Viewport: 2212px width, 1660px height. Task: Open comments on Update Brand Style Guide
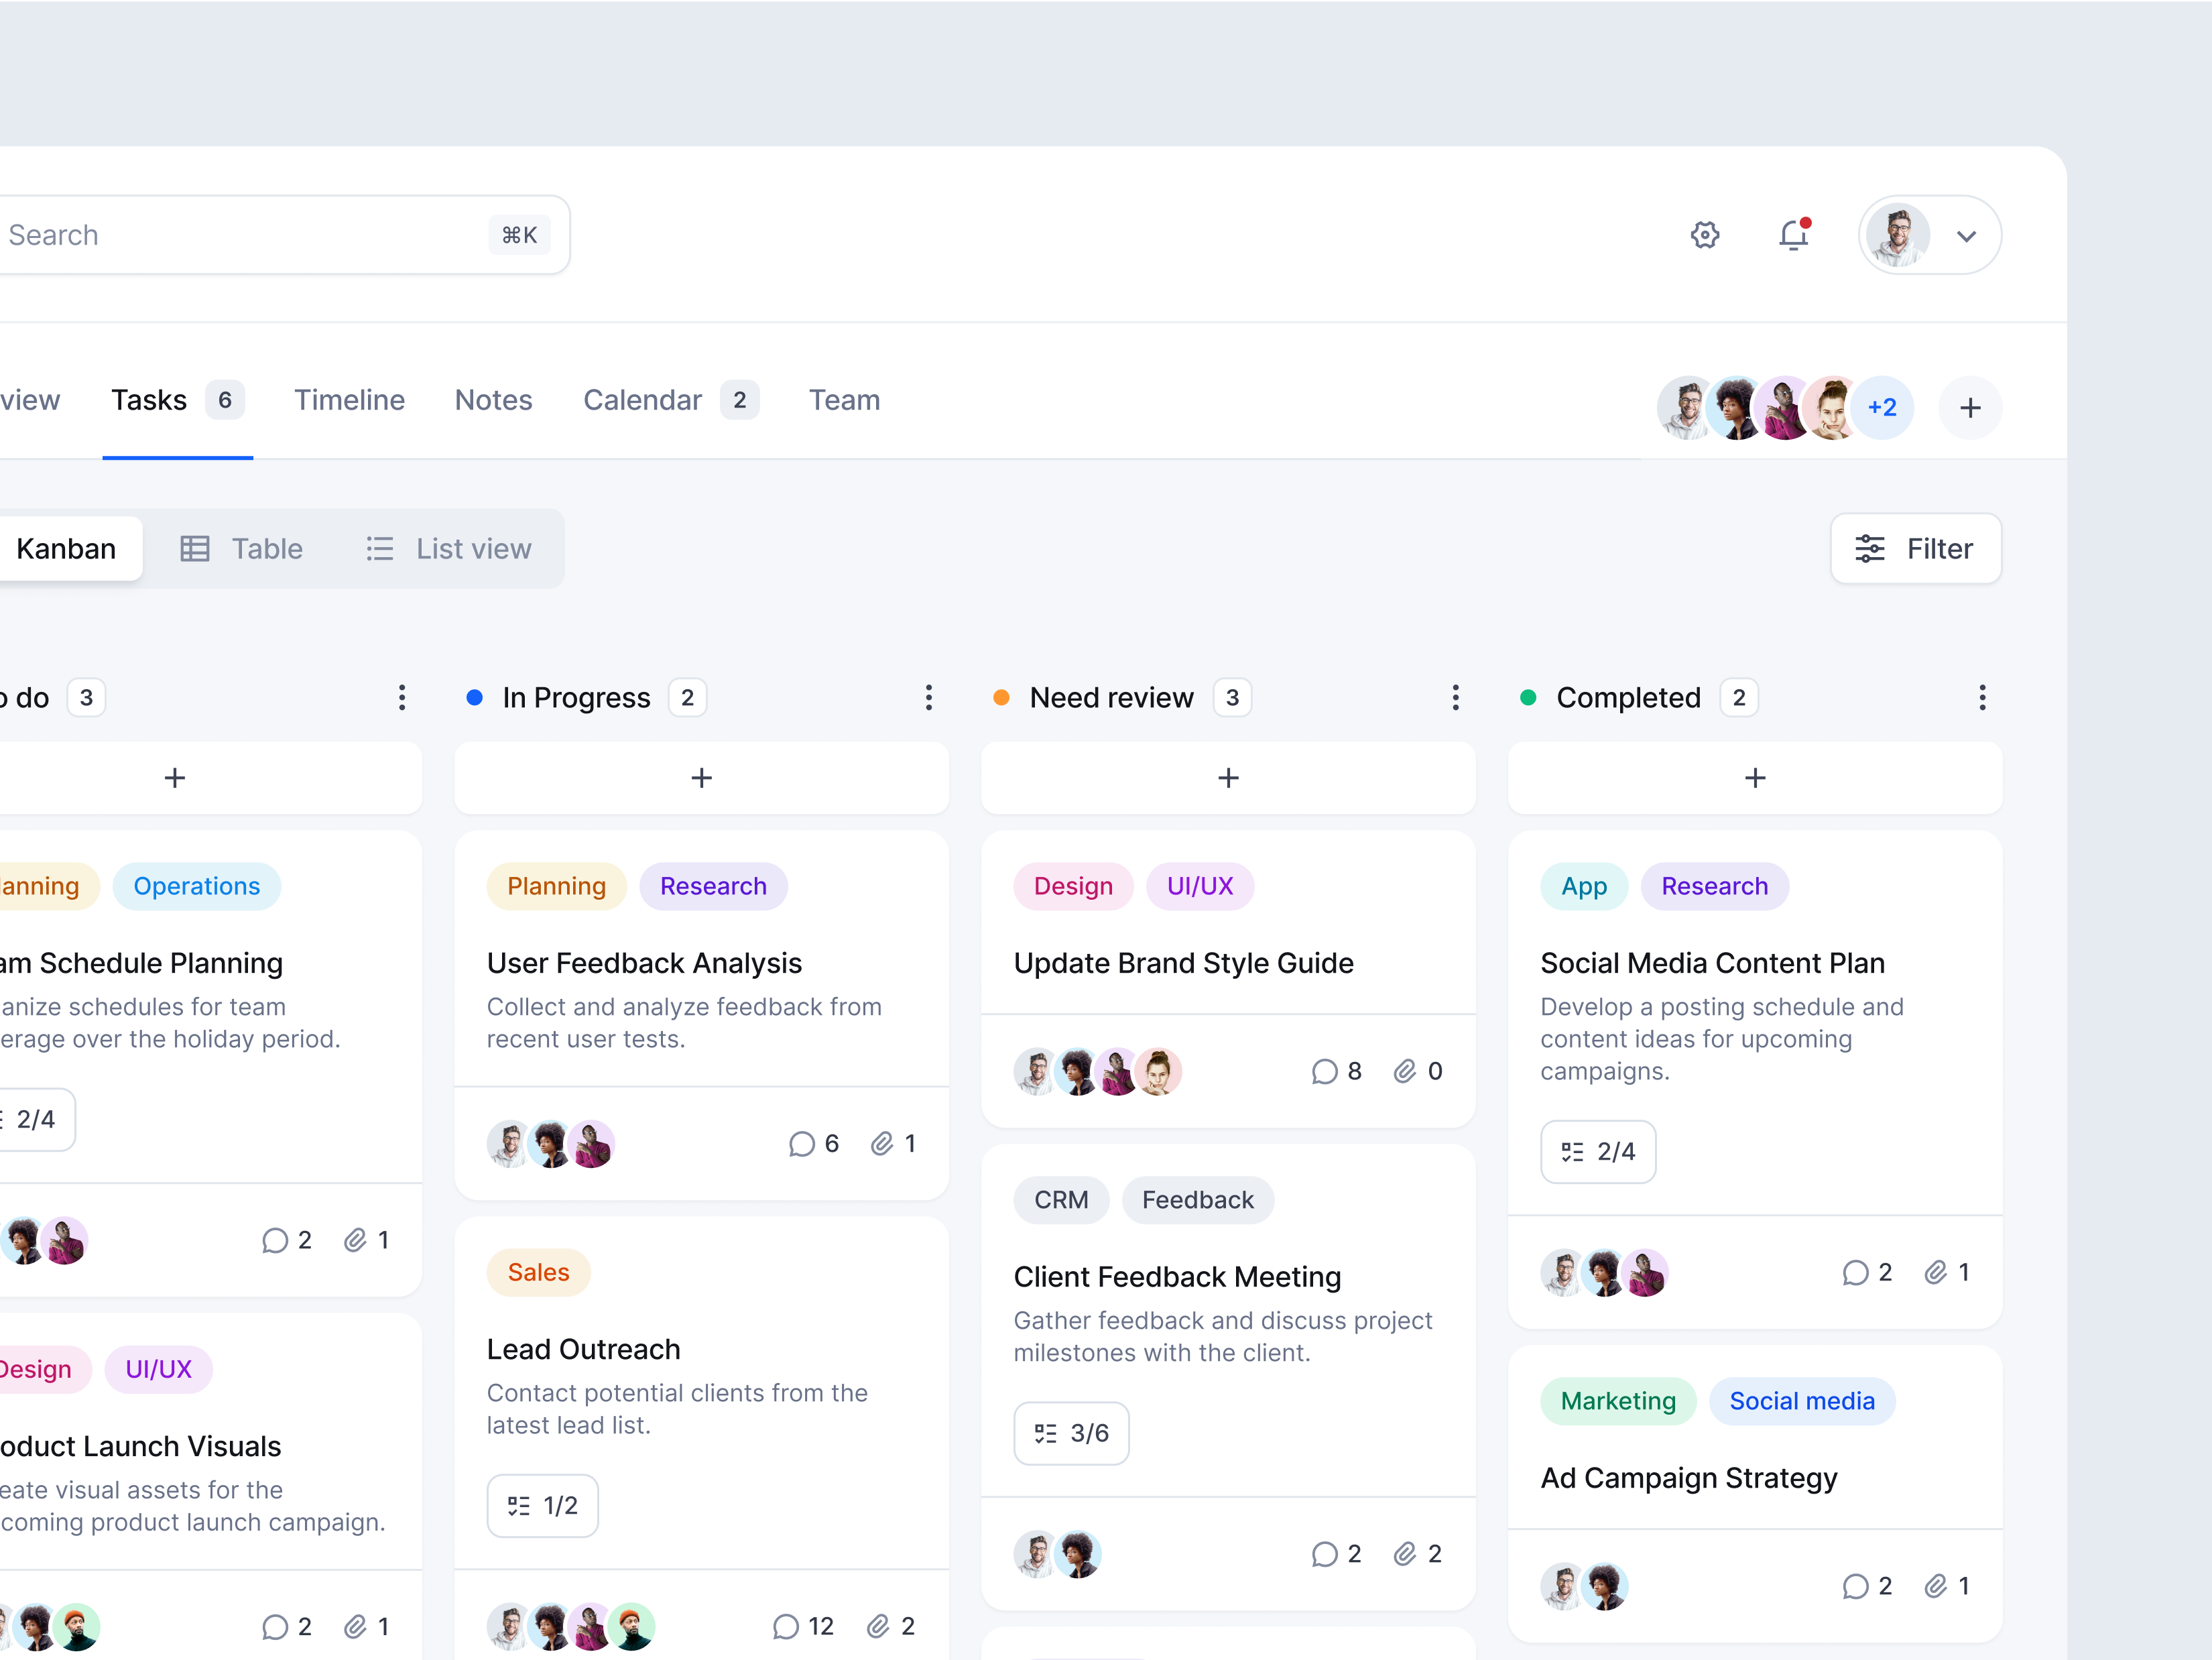[1325, 1071]
